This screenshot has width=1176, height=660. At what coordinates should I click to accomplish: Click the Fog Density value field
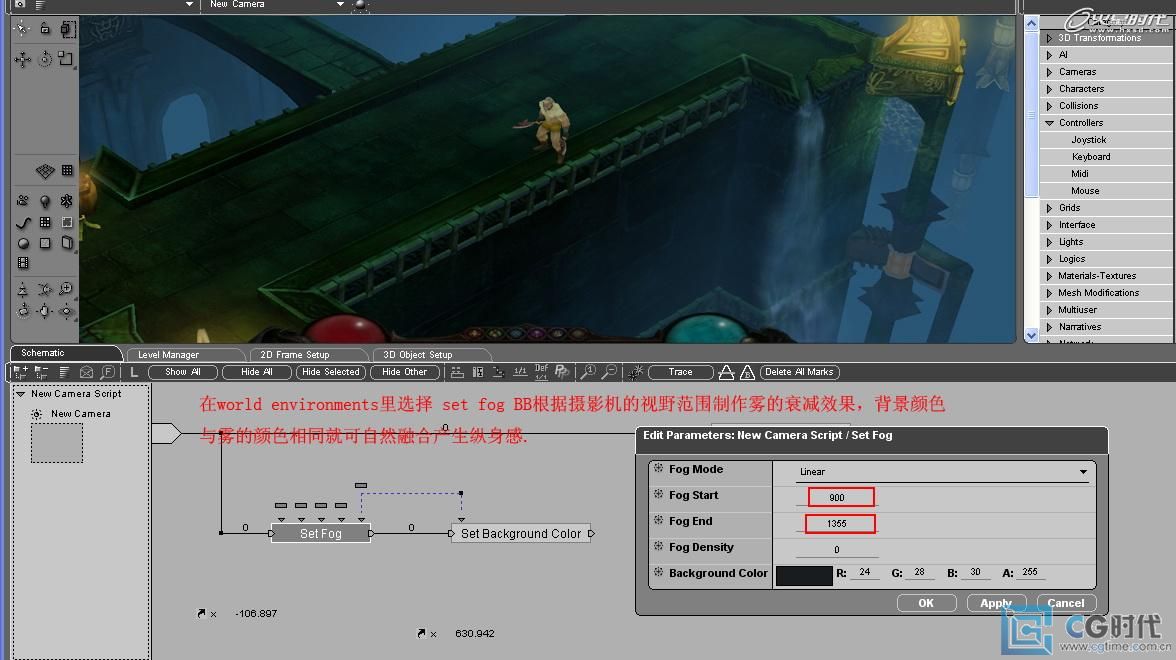[836, 550]
